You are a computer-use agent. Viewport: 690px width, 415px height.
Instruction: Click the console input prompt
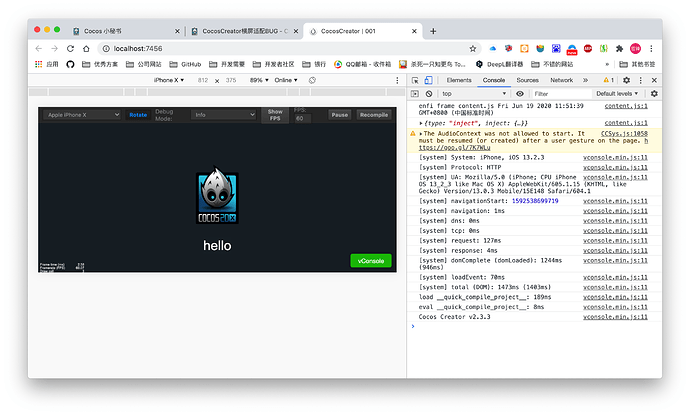coord(535,327)
